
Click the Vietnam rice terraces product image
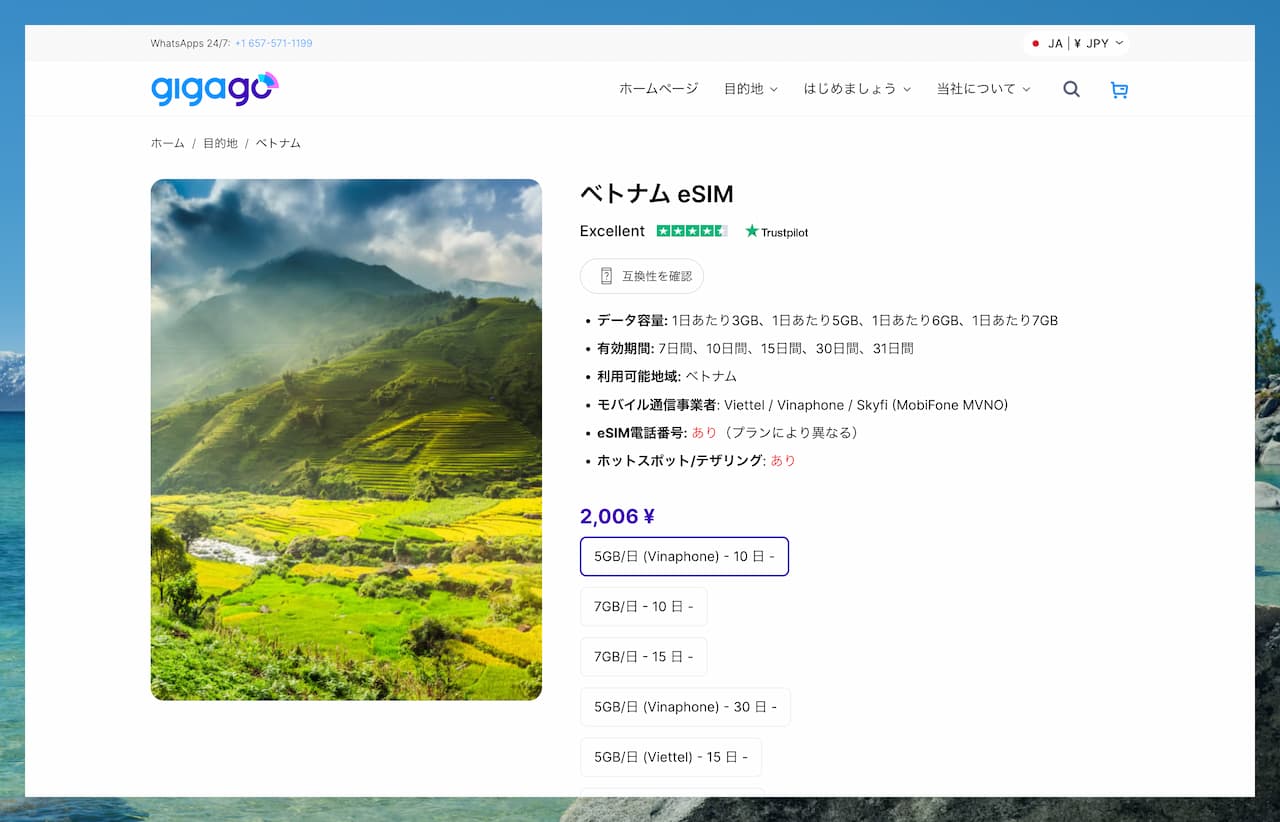[346, 439]
